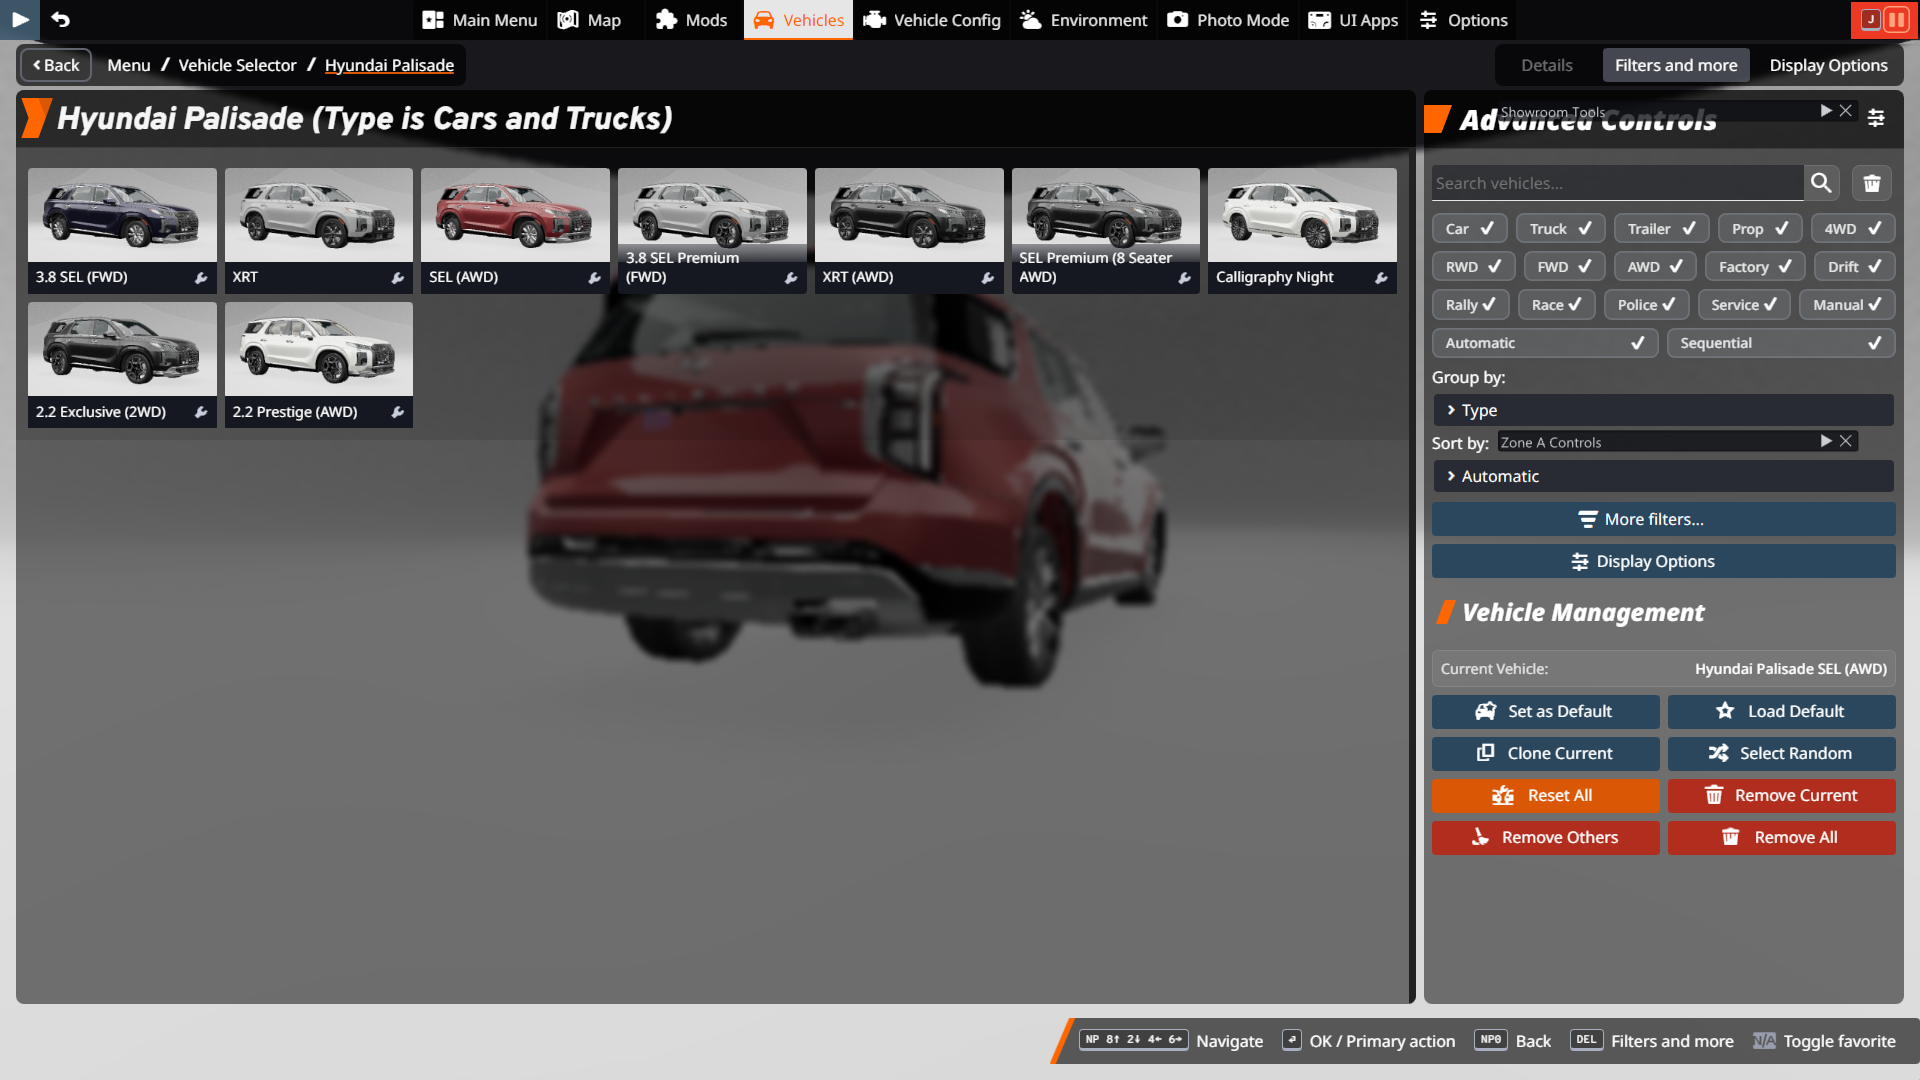Toggle the Rally filter
Image resolution: width=1920 pixels, height=1080 pixels.
point(1470,305)
